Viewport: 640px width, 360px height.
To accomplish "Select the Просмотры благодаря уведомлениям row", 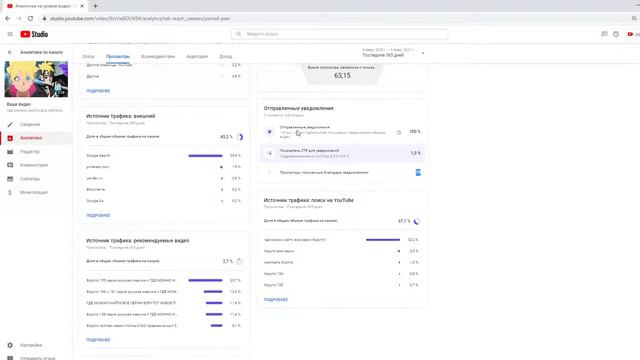I will point(342,173).
